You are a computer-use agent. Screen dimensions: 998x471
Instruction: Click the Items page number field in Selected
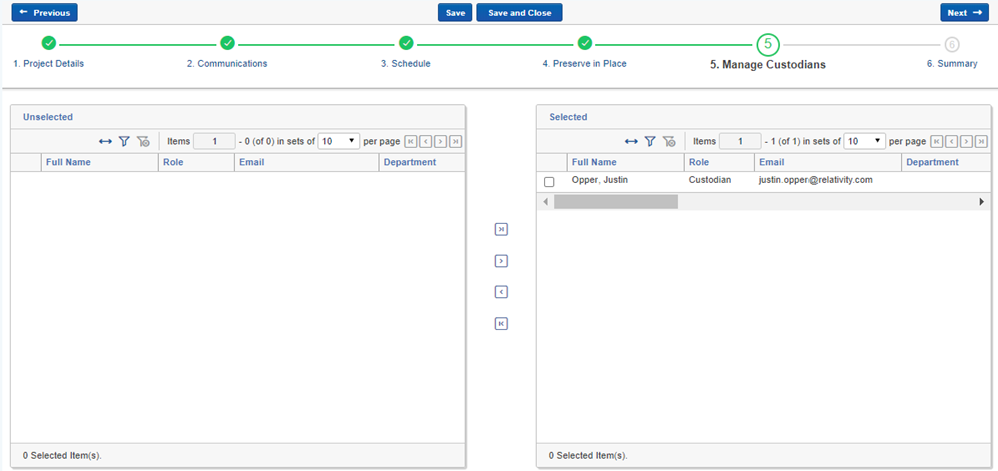[740, 142]
